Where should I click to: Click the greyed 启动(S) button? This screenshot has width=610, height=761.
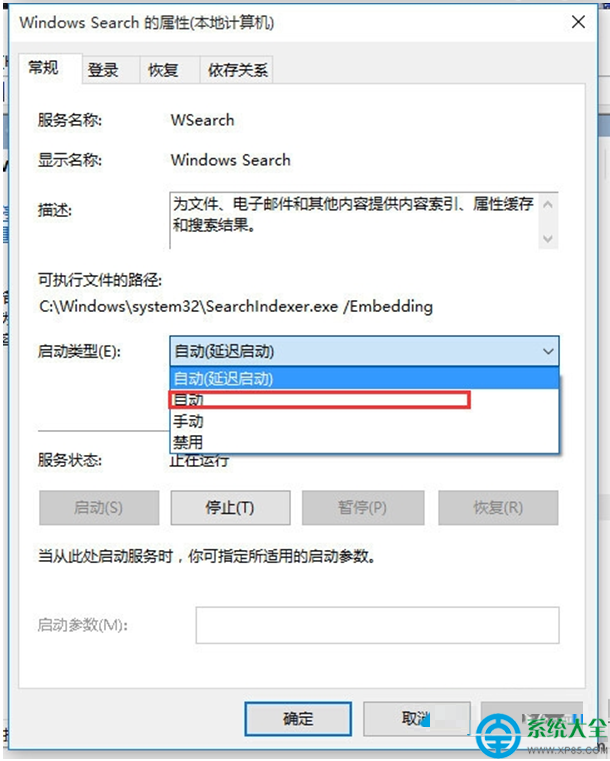(99, 508)
